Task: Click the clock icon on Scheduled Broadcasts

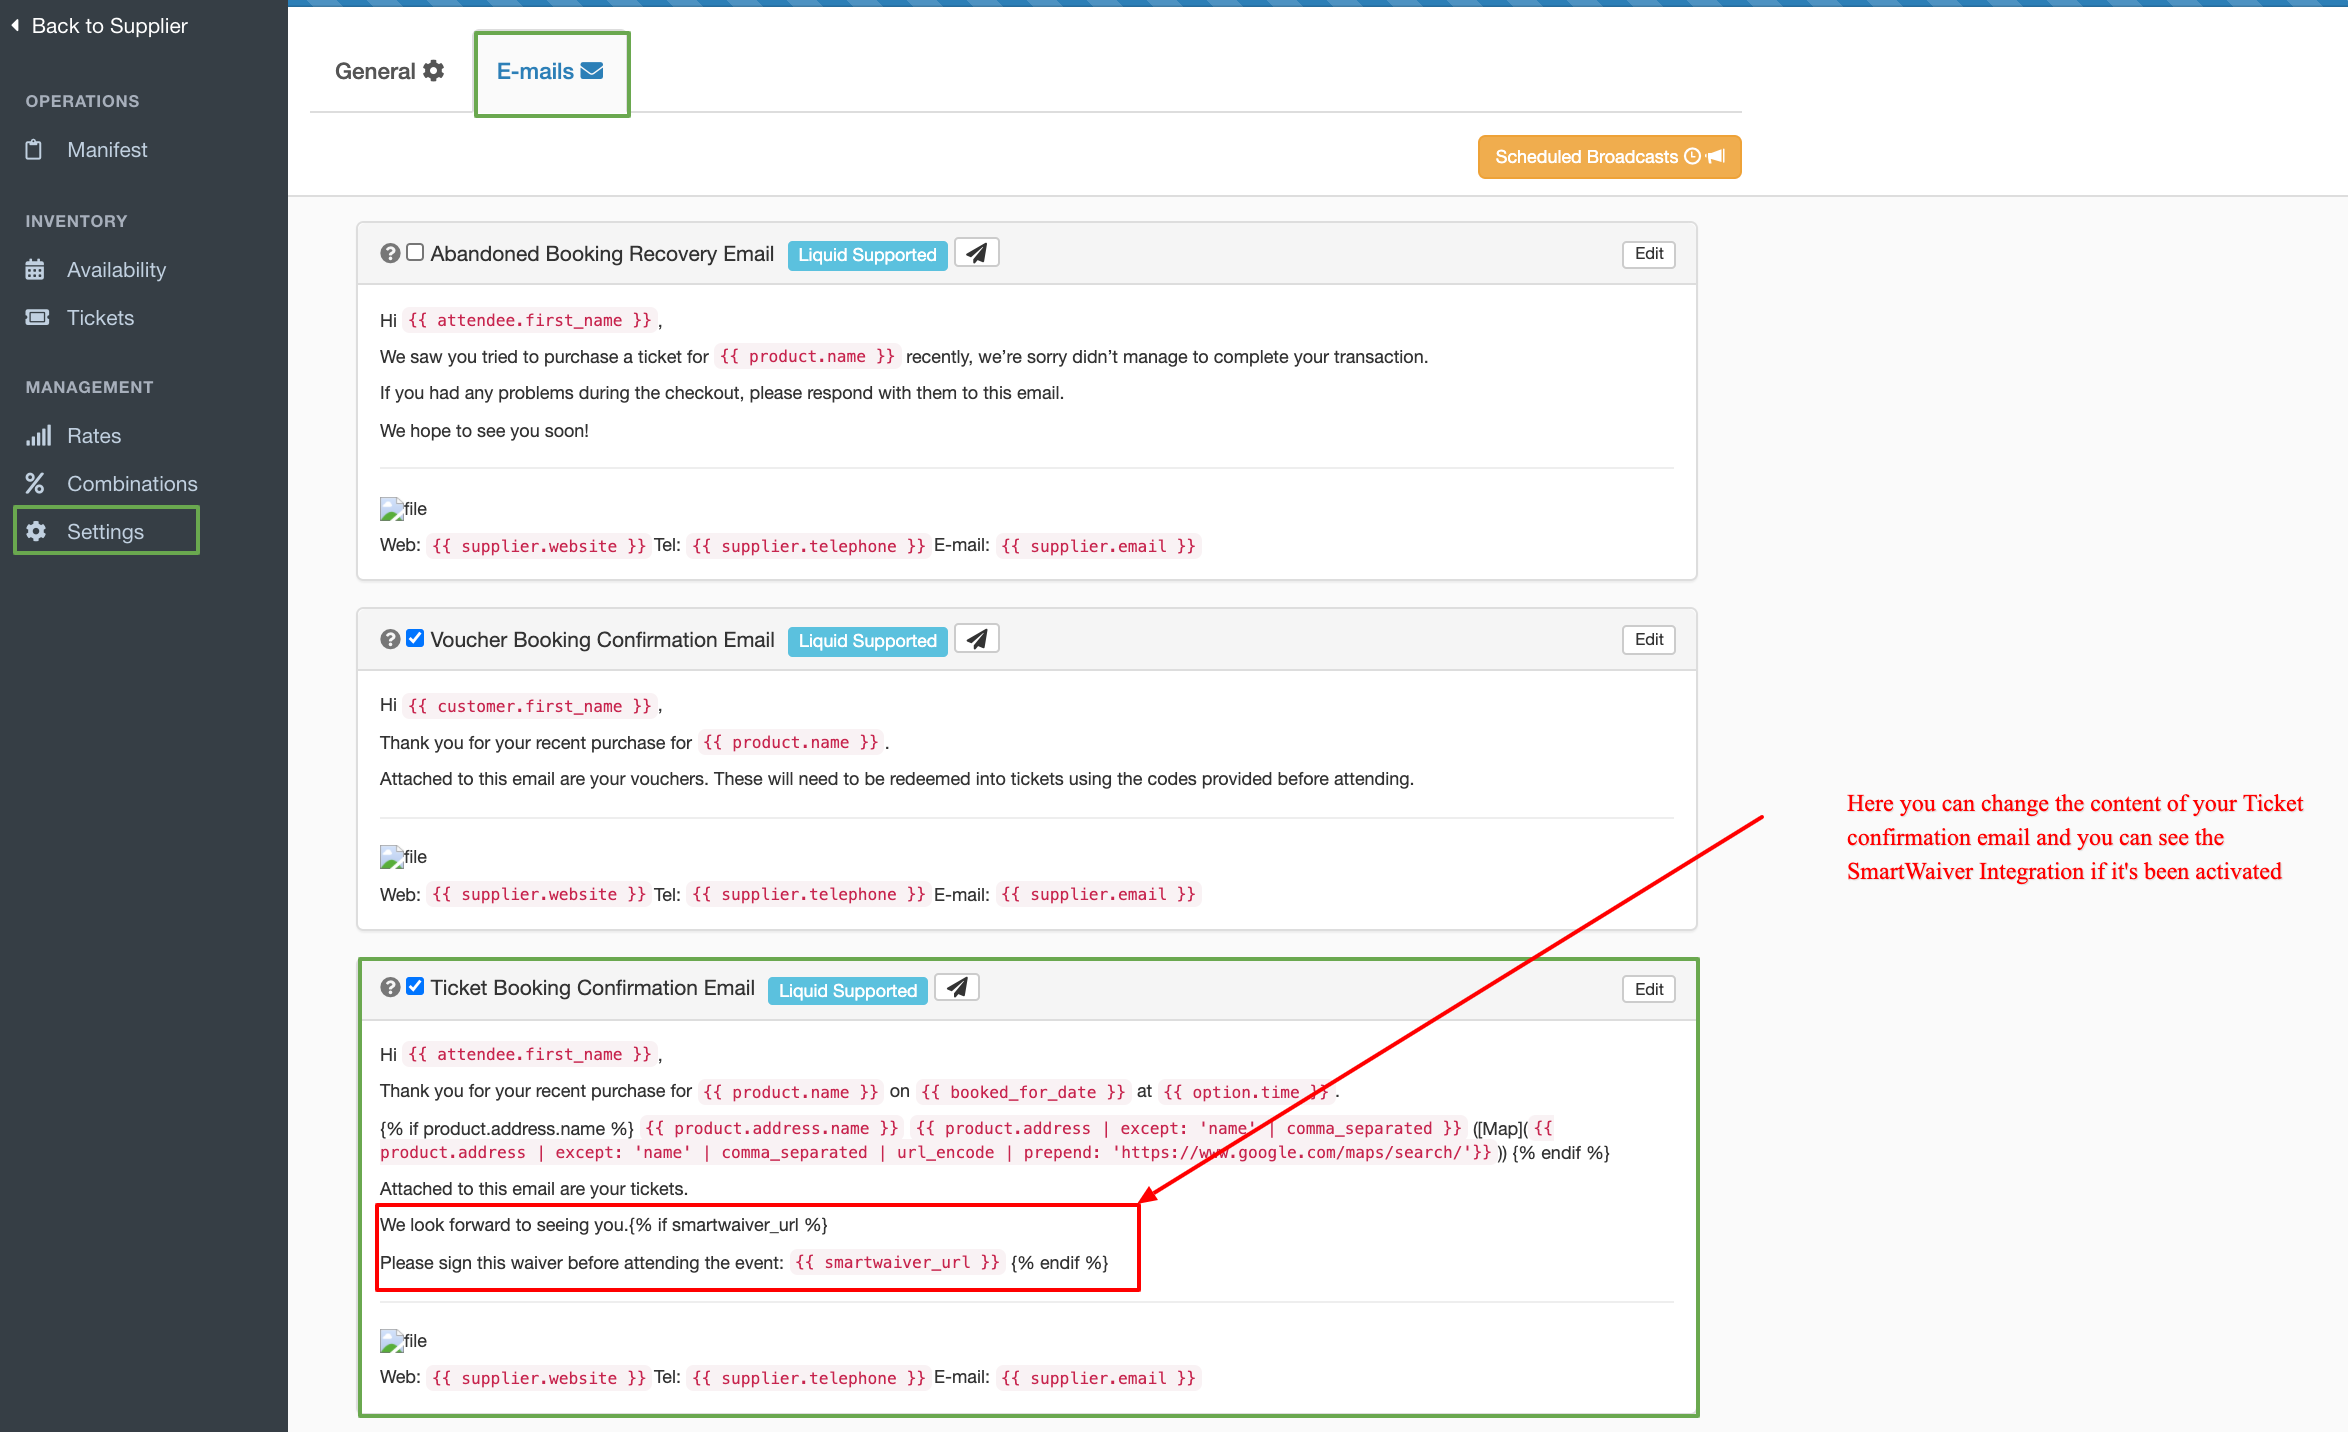Action: 1692,157
